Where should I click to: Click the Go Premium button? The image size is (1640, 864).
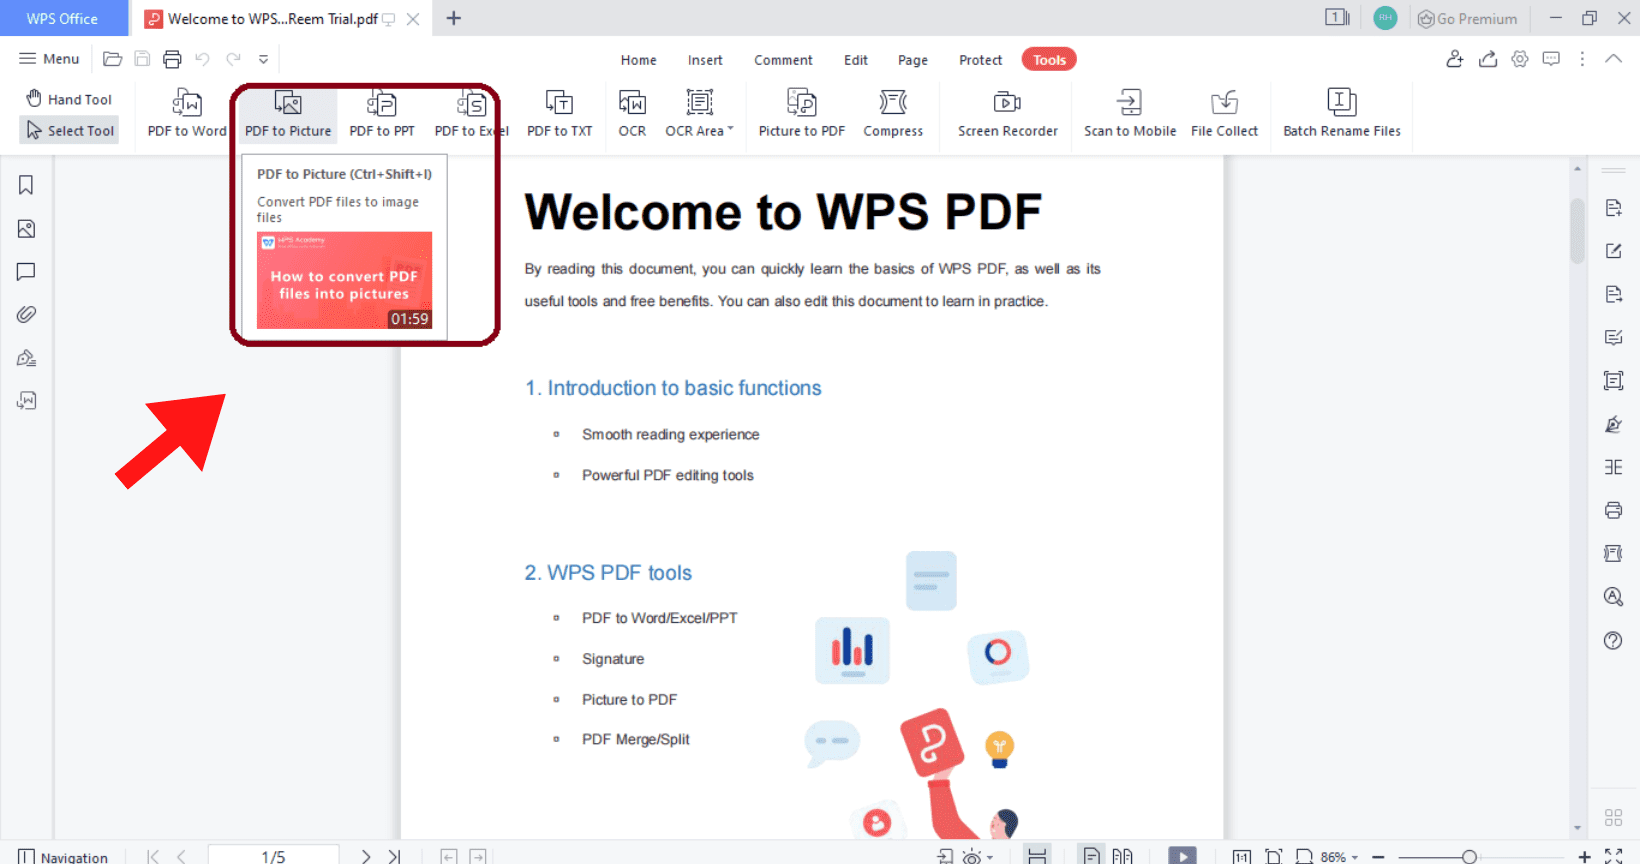[x=1468, y=18]
